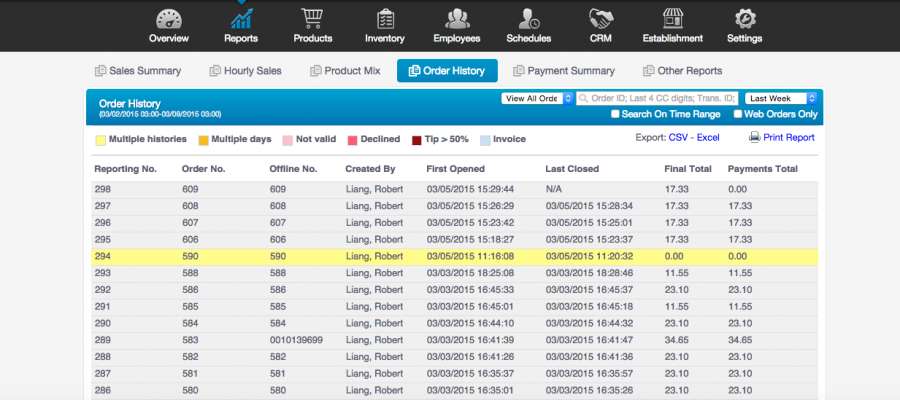The height and width of the screenshot is (400, 900).
Task: Open the Establishment storefront icon
Action: tap(673, 19)
